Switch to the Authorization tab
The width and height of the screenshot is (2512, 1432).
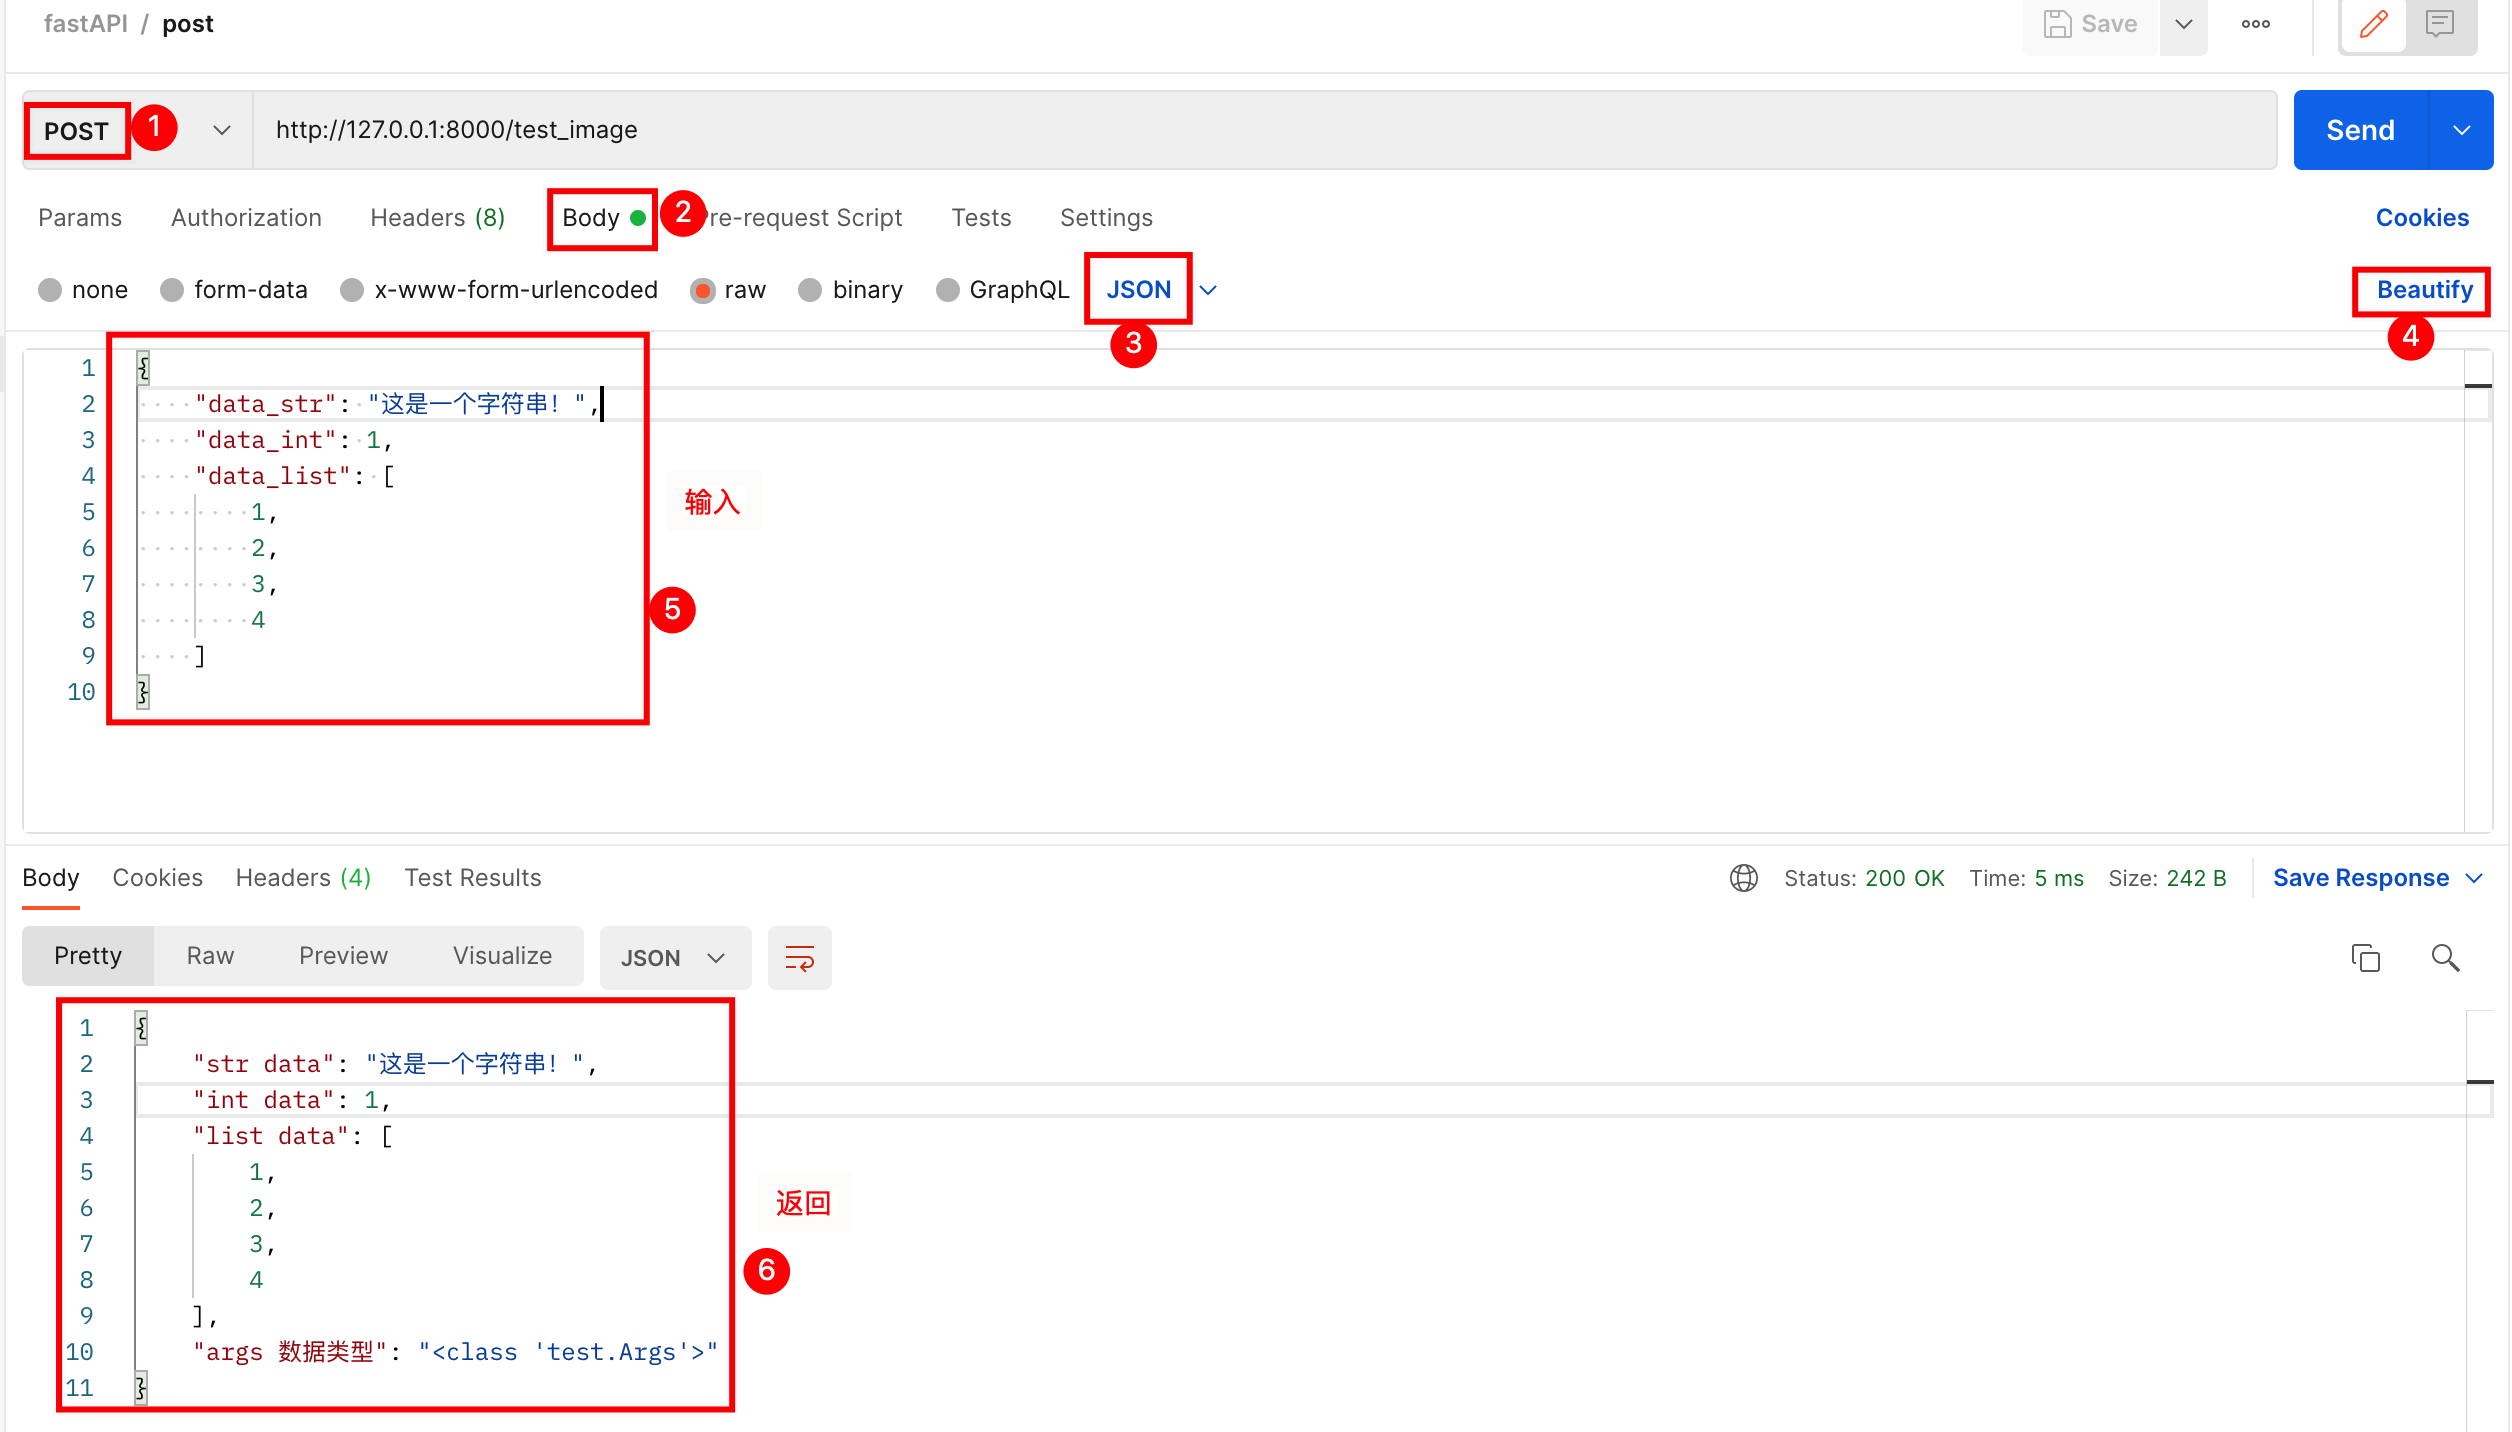[246, 218]
